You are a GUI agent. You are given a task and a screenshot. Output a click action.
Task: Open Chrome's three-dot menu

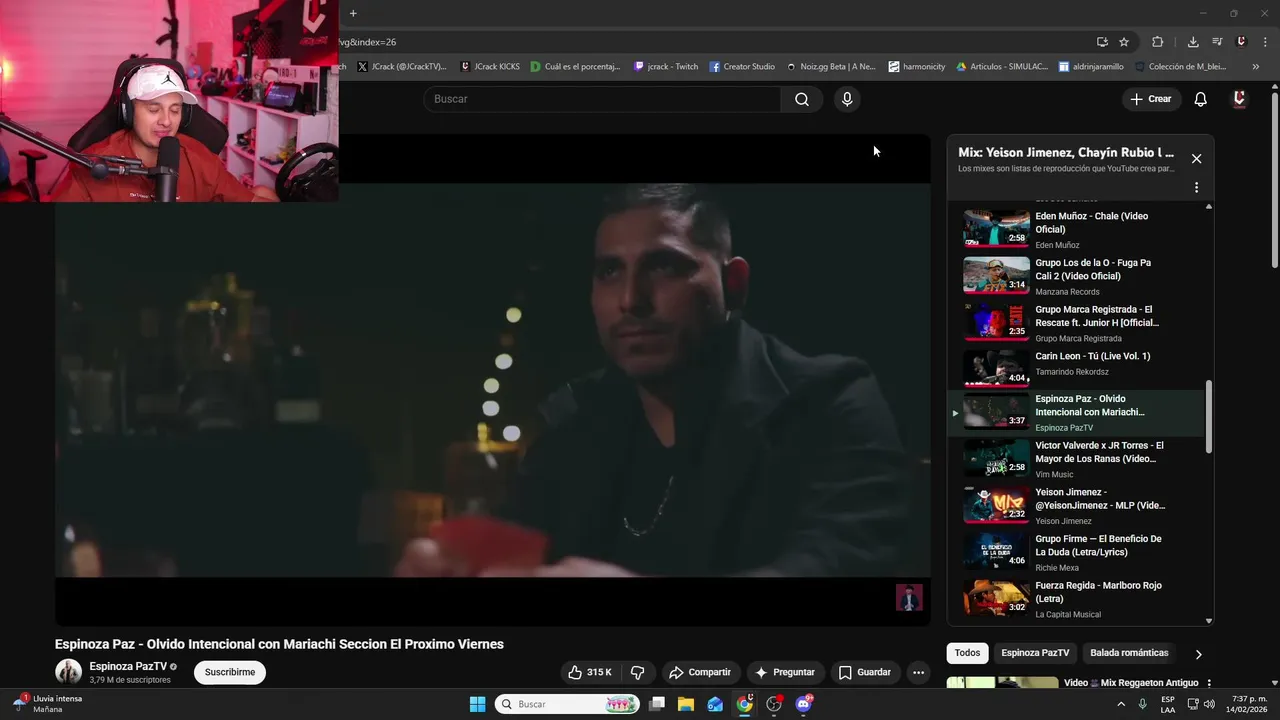tap(1265, 42)
